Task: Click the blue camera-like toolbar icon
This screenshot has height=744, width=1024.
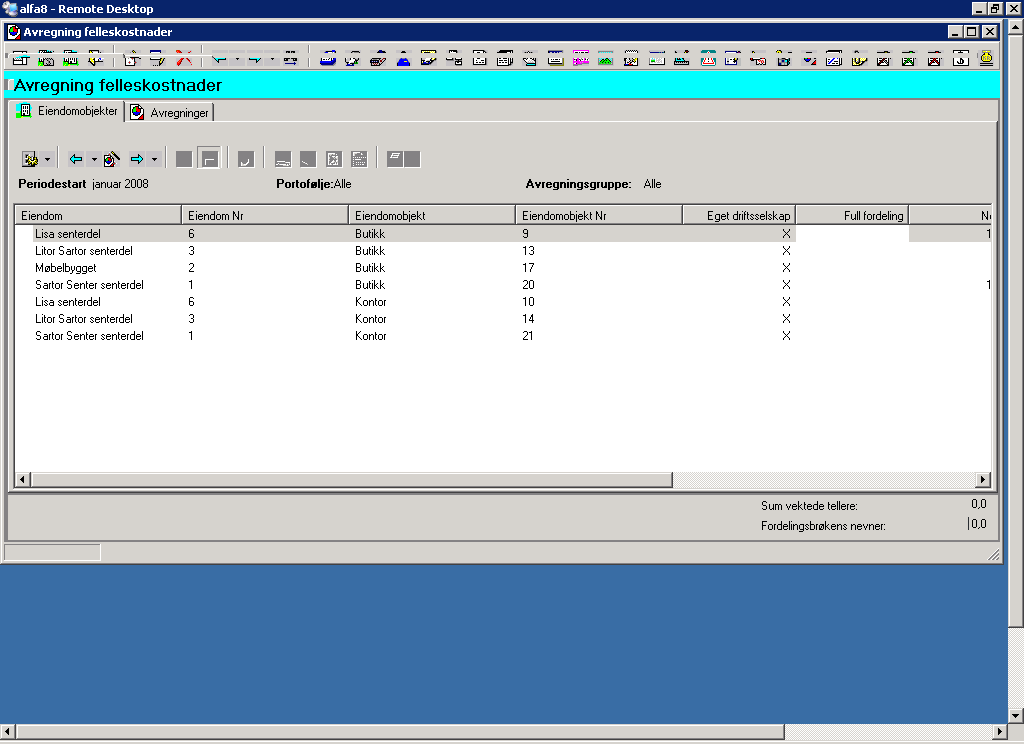Action: coord(784,59)
